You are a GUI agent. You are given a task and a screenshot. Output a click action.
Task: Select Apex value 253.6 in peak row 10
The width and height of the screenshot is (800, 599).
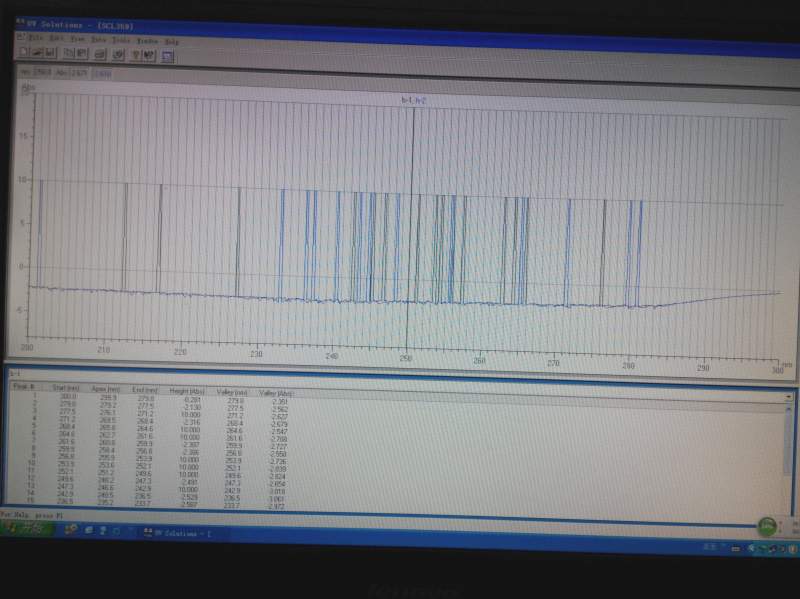point(106,465)
